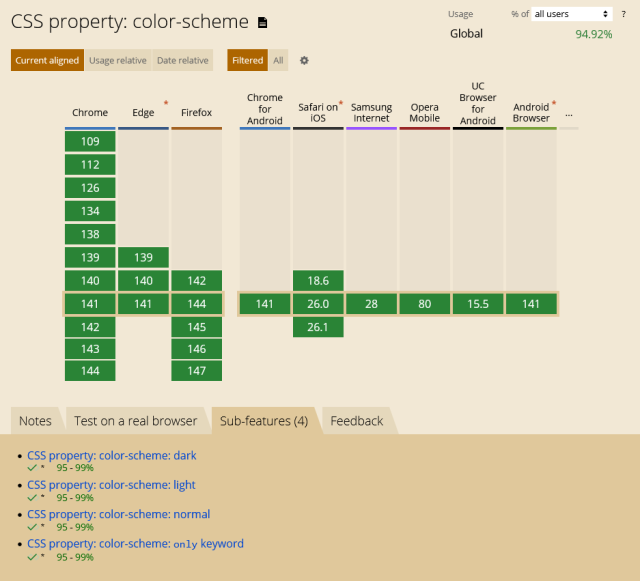
Task: Click the spec document icon beside title
Action: (x=263, y=22)
